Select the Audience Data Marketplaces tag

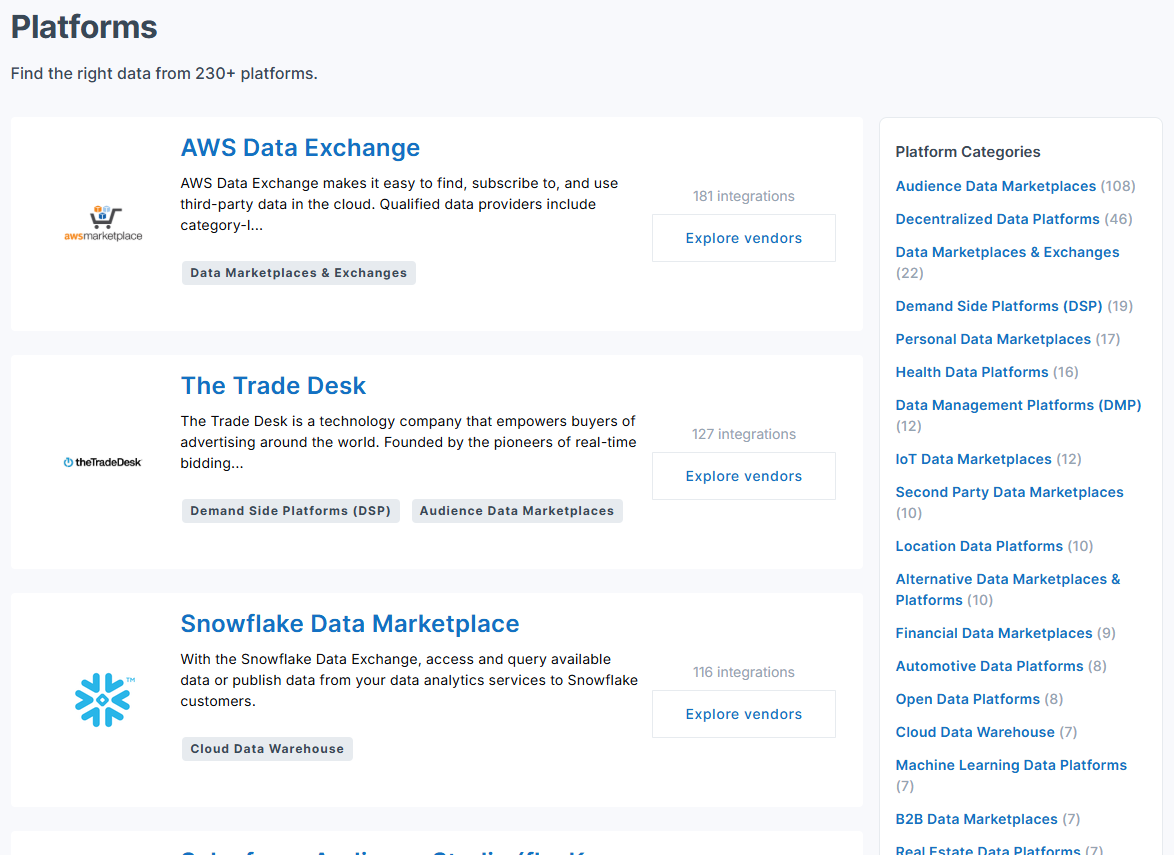click(517, 511)
